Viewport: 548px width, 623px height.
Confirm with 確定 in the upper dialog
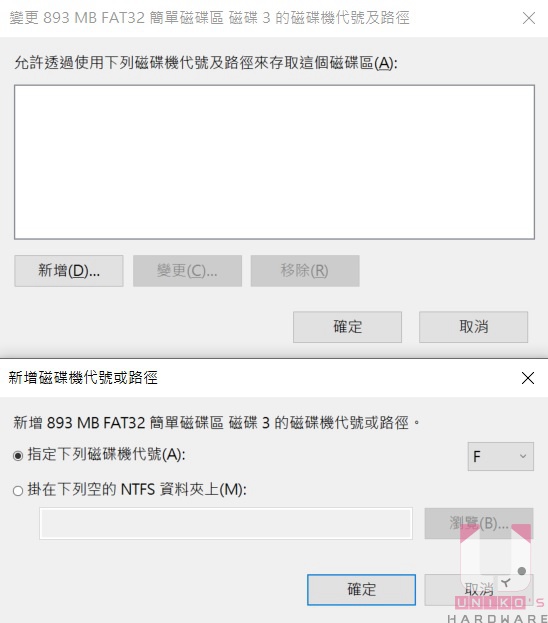coord(347,327)
